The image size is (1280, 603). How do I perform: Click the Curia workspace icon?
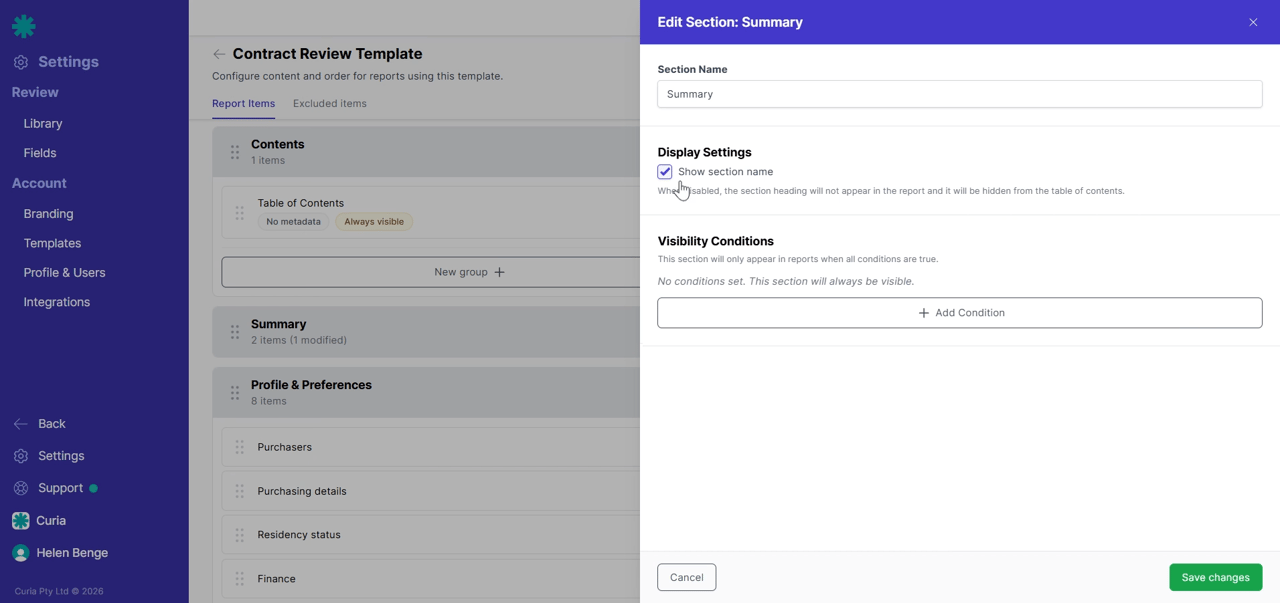click(x=21, y=521)
